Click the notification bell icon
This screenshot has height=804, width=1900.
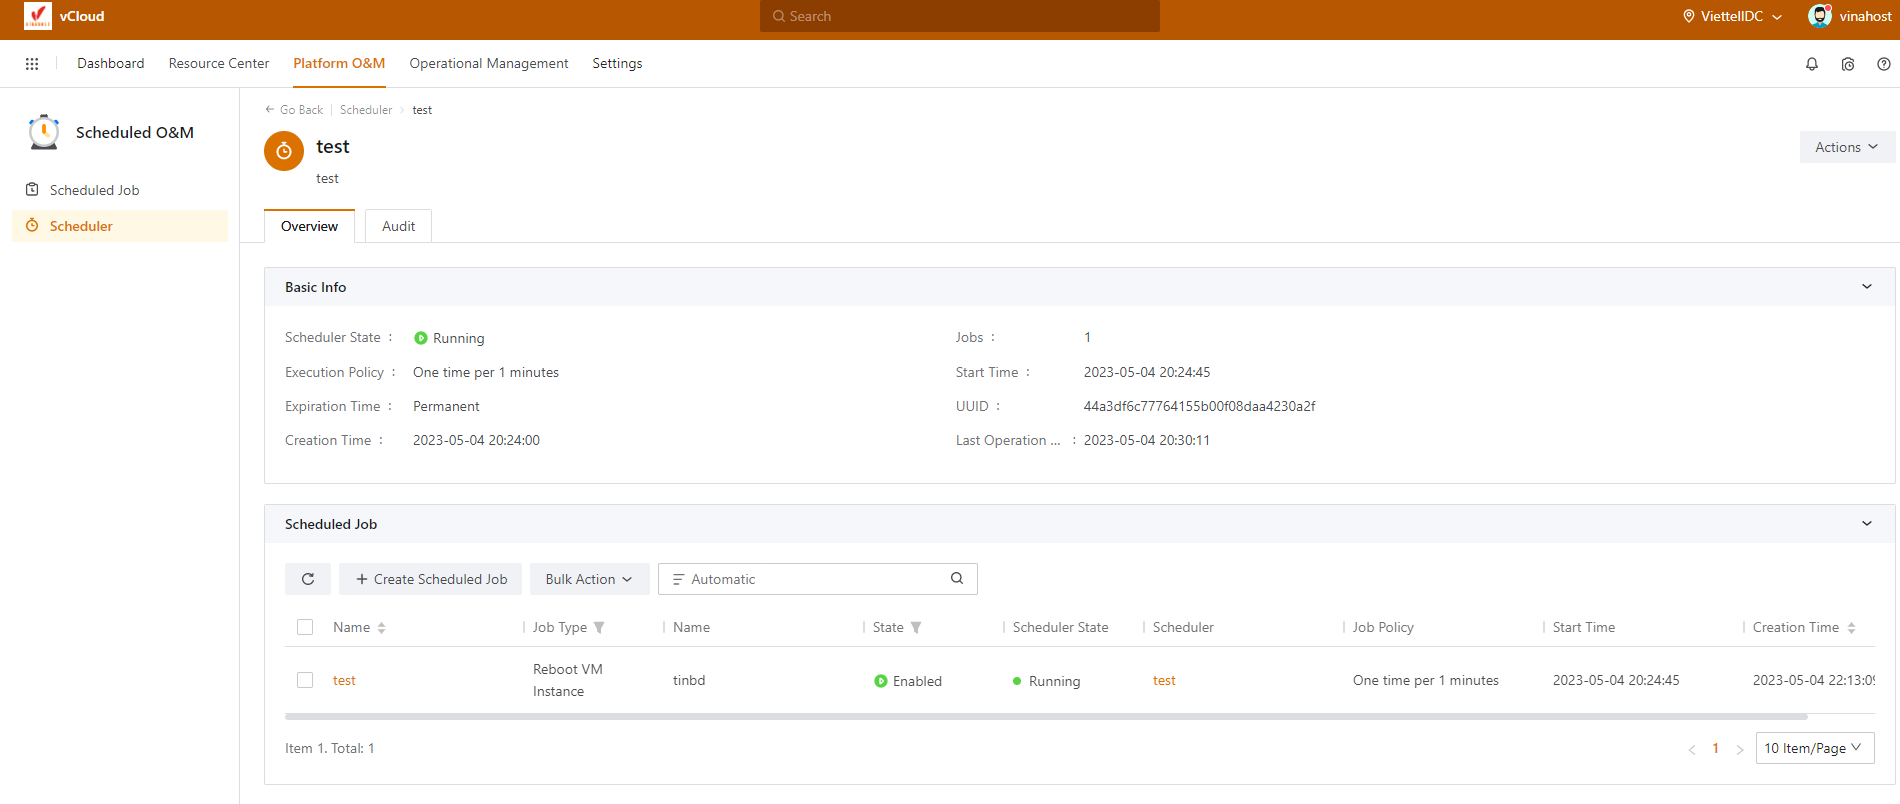(1811, 64)
